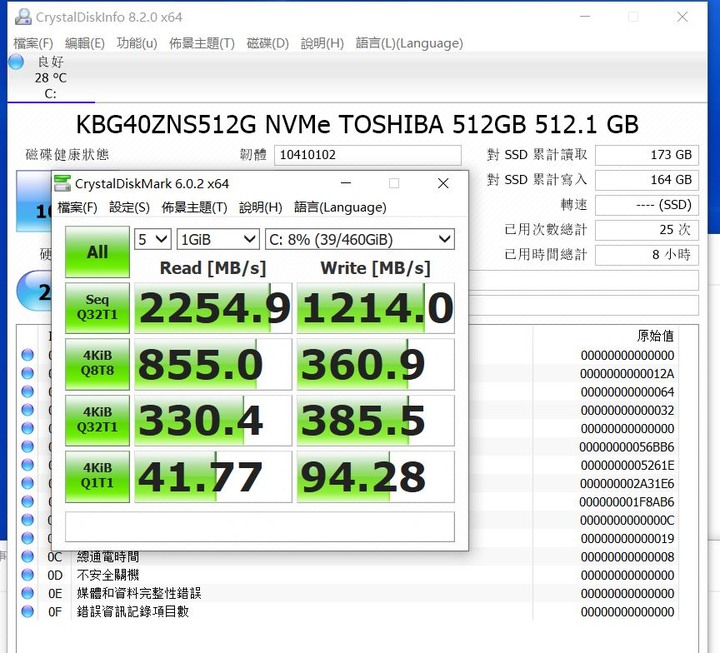Click the 4KiB Q32T1 write result 385.5
The image size is (720, 653).
point(376,420)
